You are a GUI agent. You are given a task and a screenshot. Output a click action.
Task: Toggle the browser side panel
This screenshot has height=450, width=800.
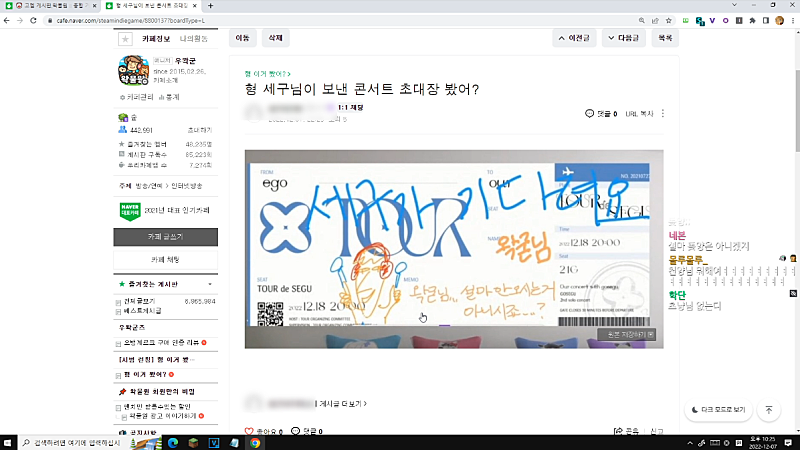point(766,20)
